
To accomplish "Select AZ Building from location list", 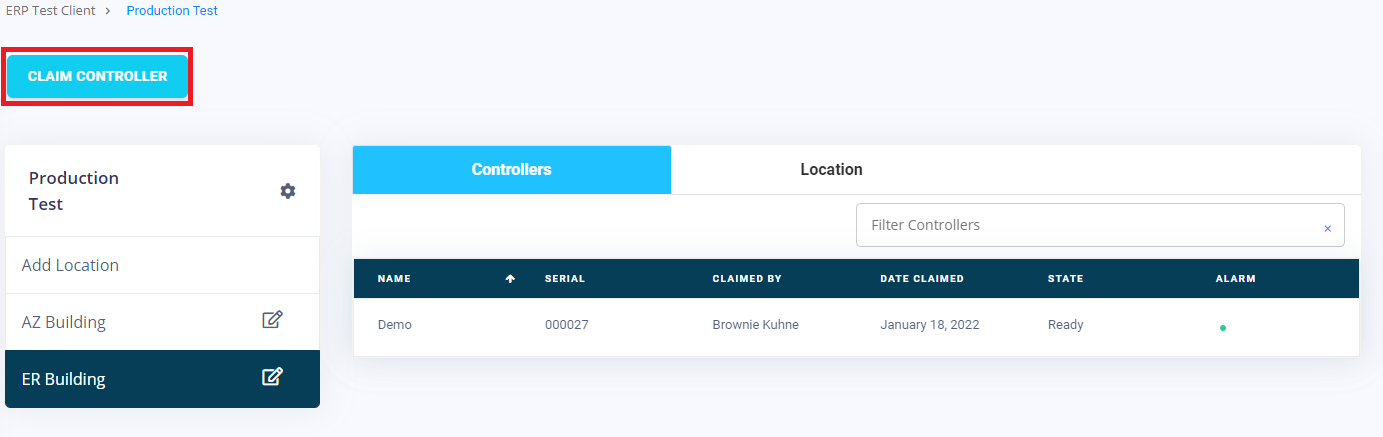I will point(64,322).
